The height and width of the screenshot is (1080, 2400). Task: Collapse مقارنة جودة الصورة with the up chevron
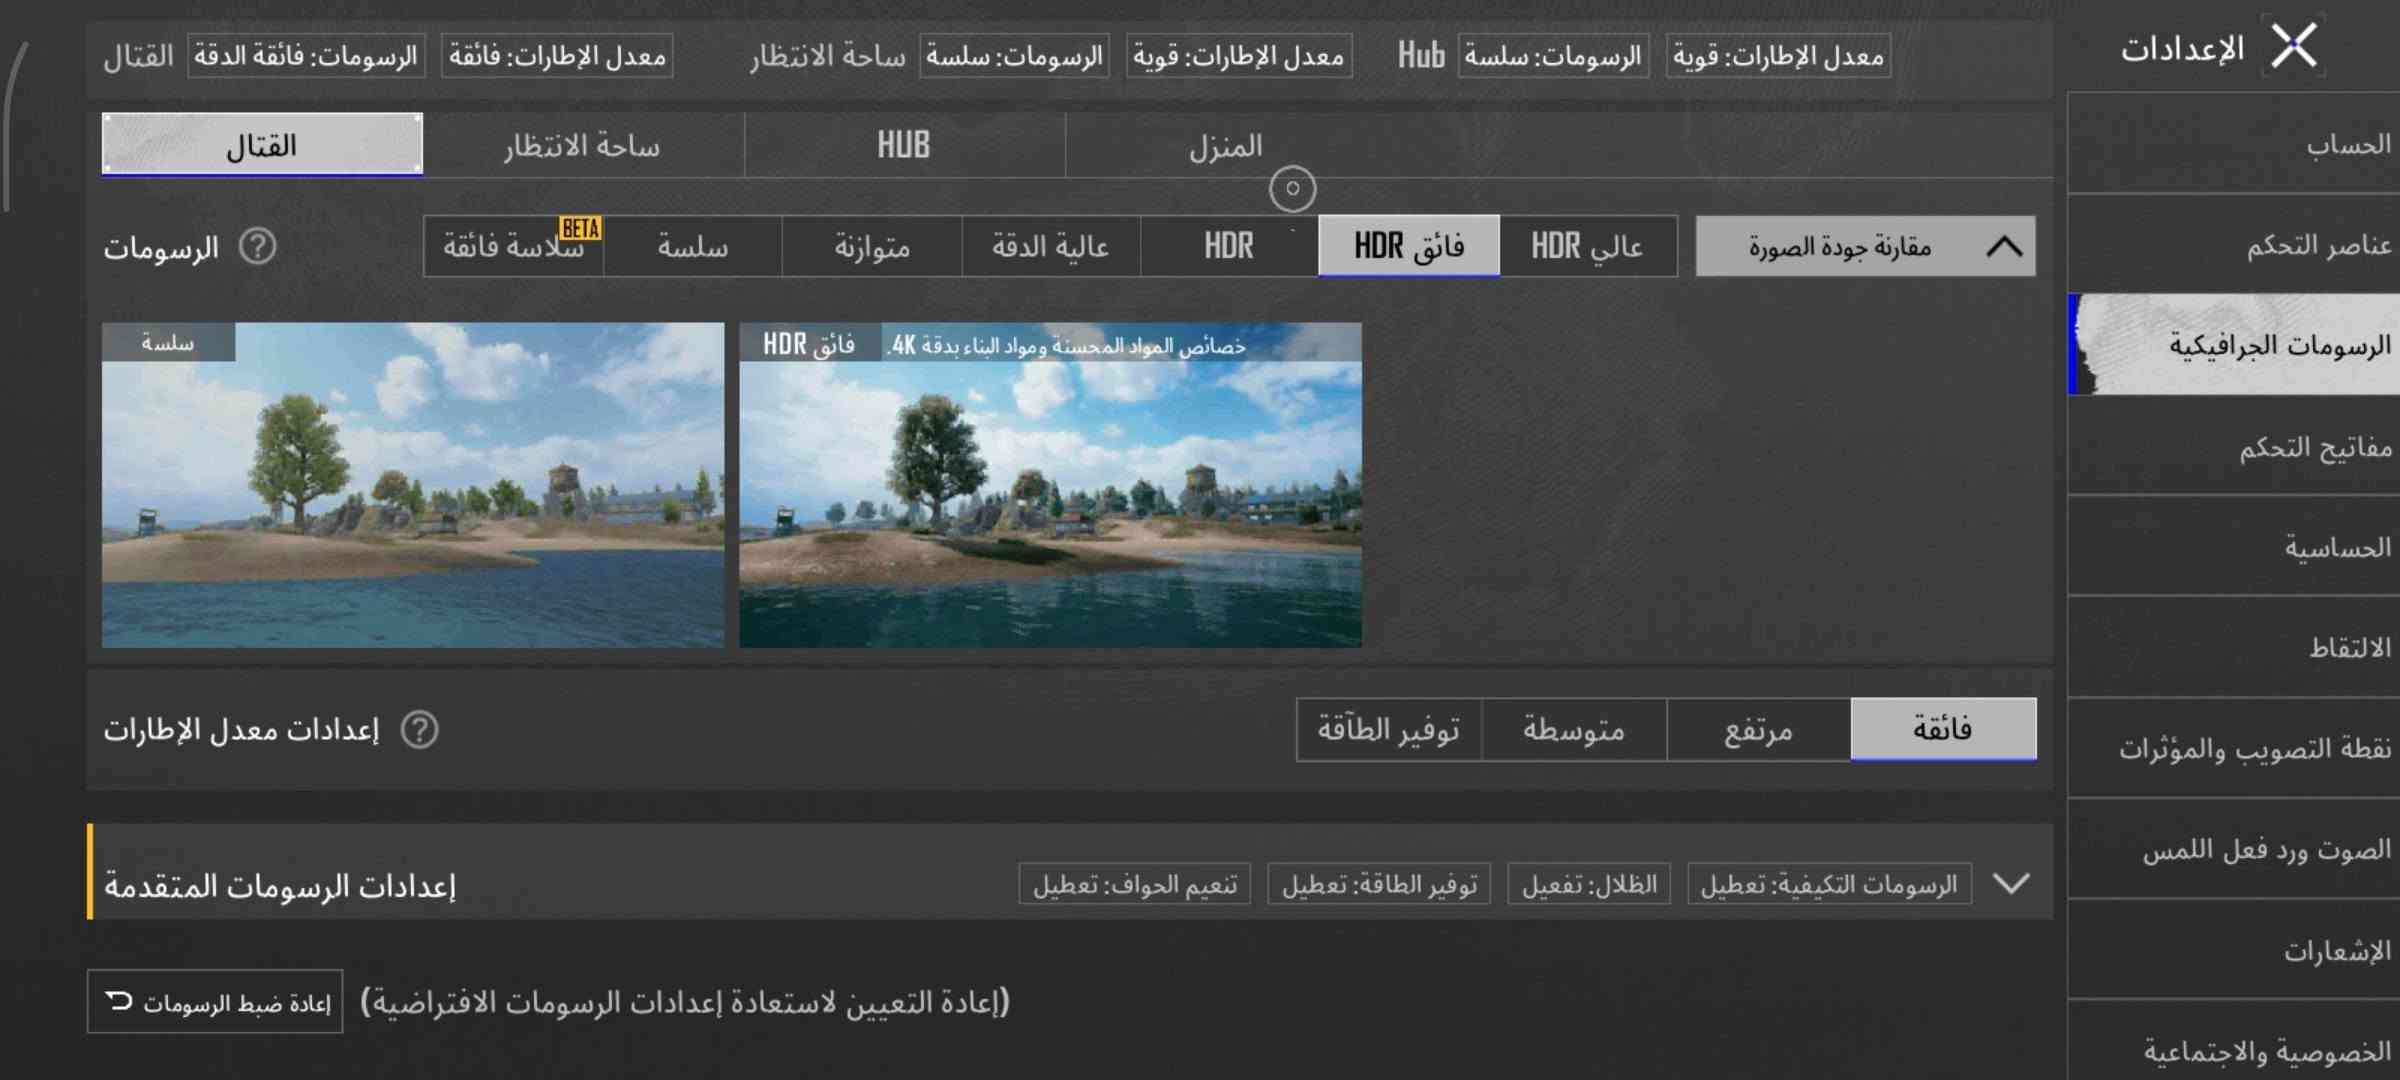[2004, 246]
